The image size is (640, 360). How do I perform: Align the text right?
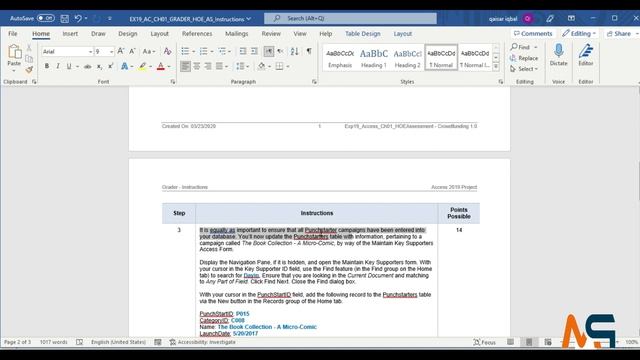tap(208, 66)
